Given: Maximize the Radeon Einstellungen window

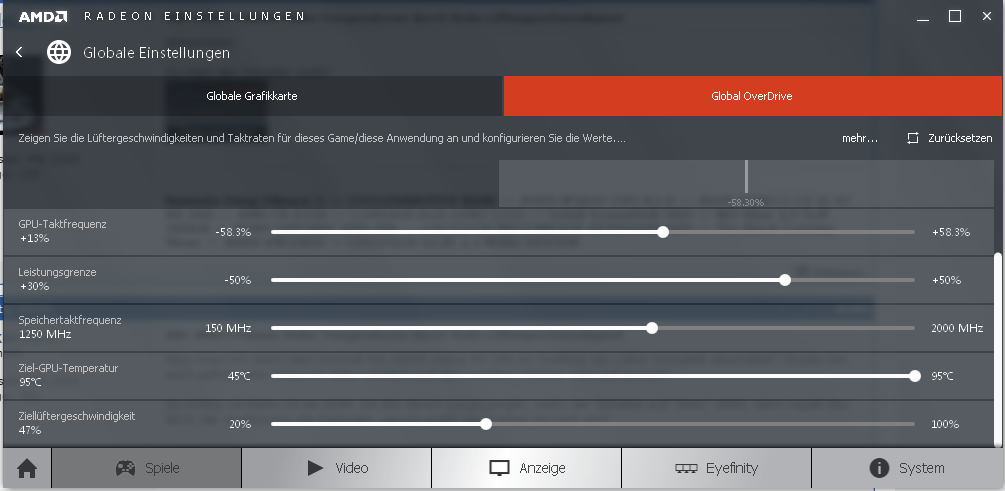Looking at the screenshot, I should coord(955,17).
